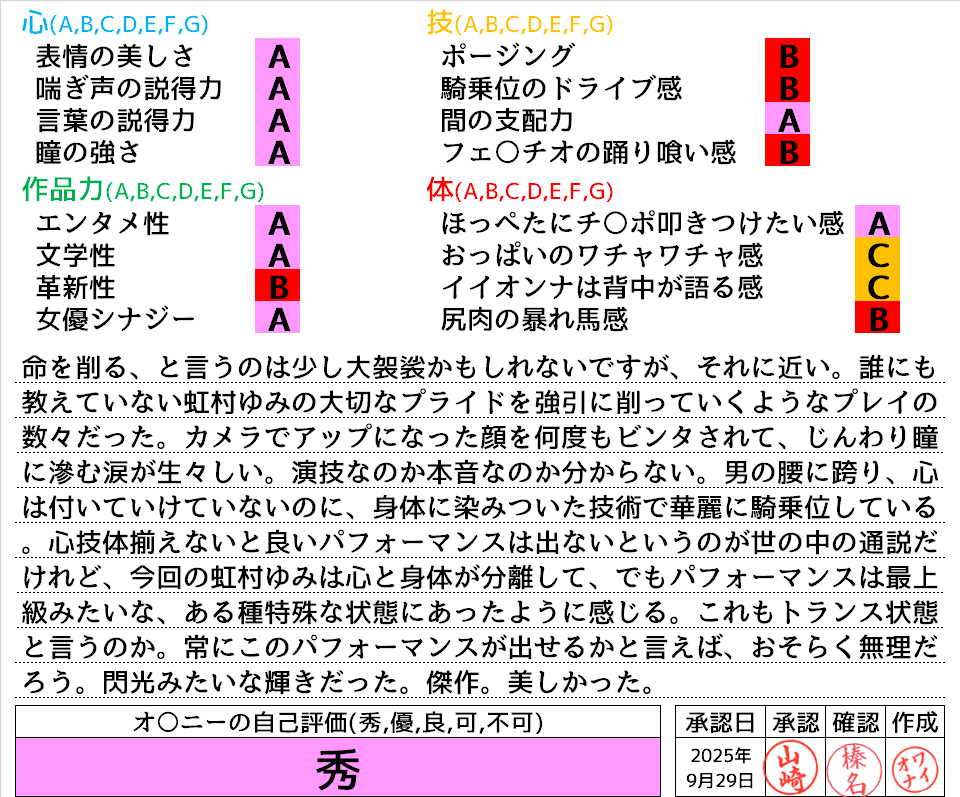Click the 作成 header cell
The width and height of the screenshot is (960, 797).
(x=915, y=722)
